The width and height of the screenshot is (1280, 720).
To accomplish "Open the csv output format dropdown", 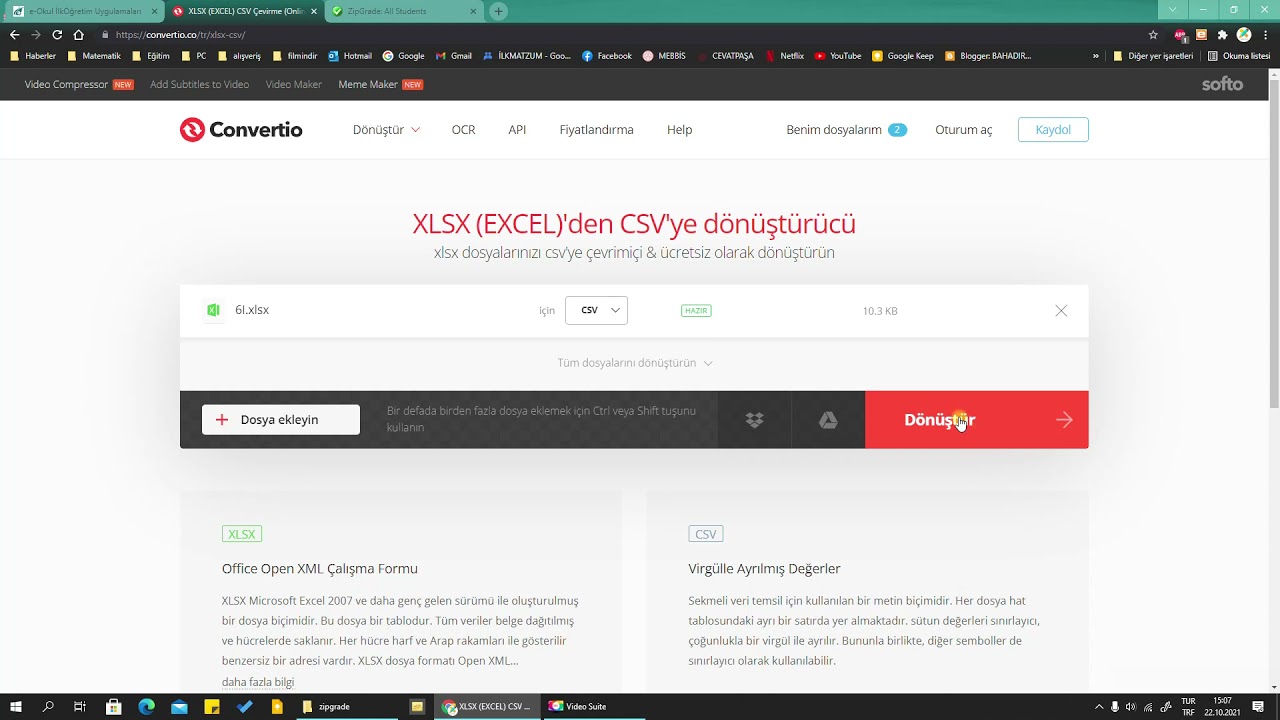I will click(x=596, y=310).
